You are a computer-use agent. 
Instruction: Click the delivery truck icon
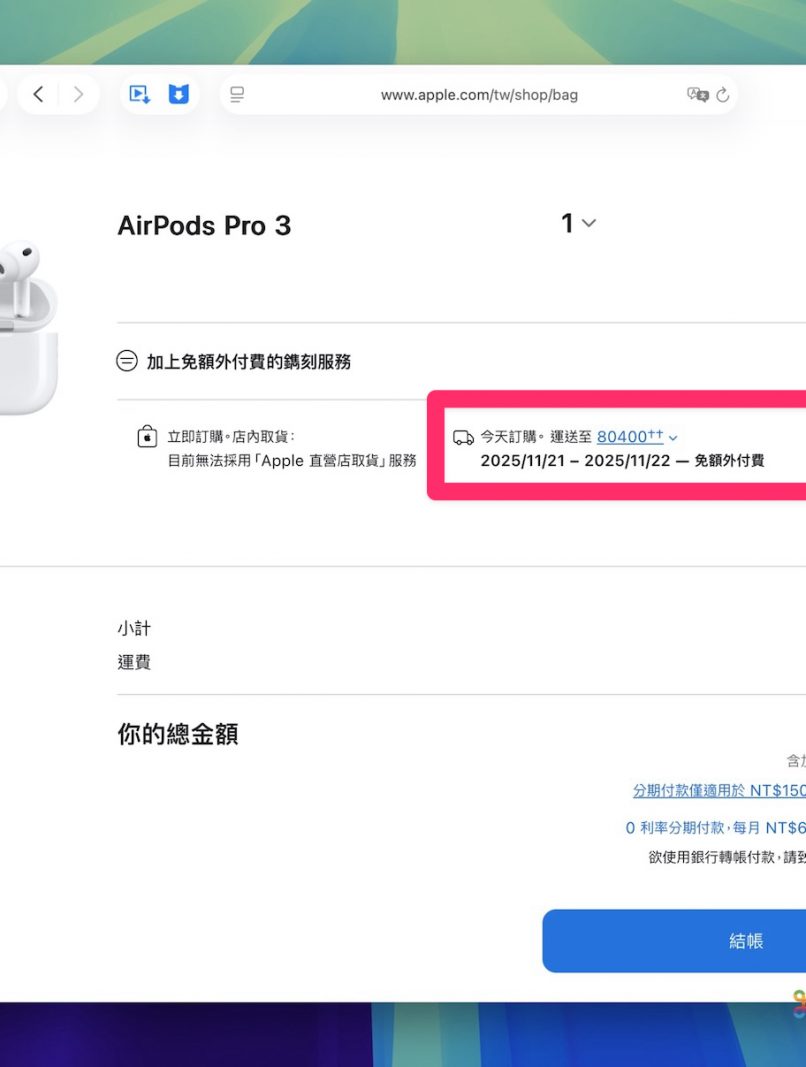click(463, 438)
